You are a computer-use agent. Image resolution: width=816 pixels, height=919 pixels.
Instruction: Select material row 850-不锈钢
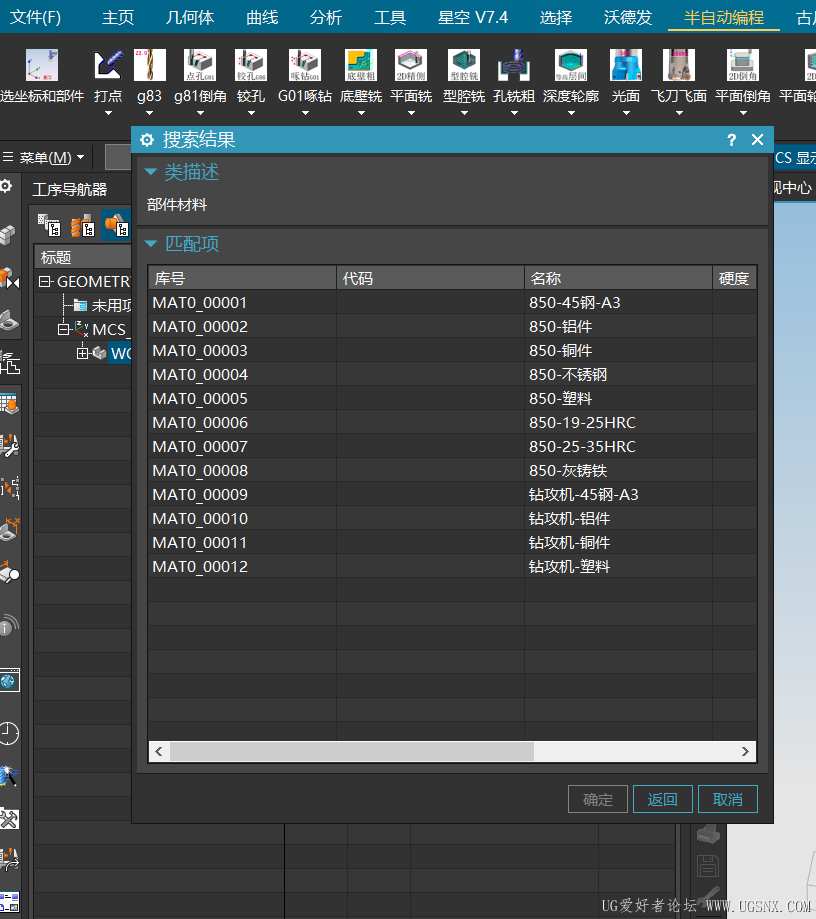pos(452,374)
